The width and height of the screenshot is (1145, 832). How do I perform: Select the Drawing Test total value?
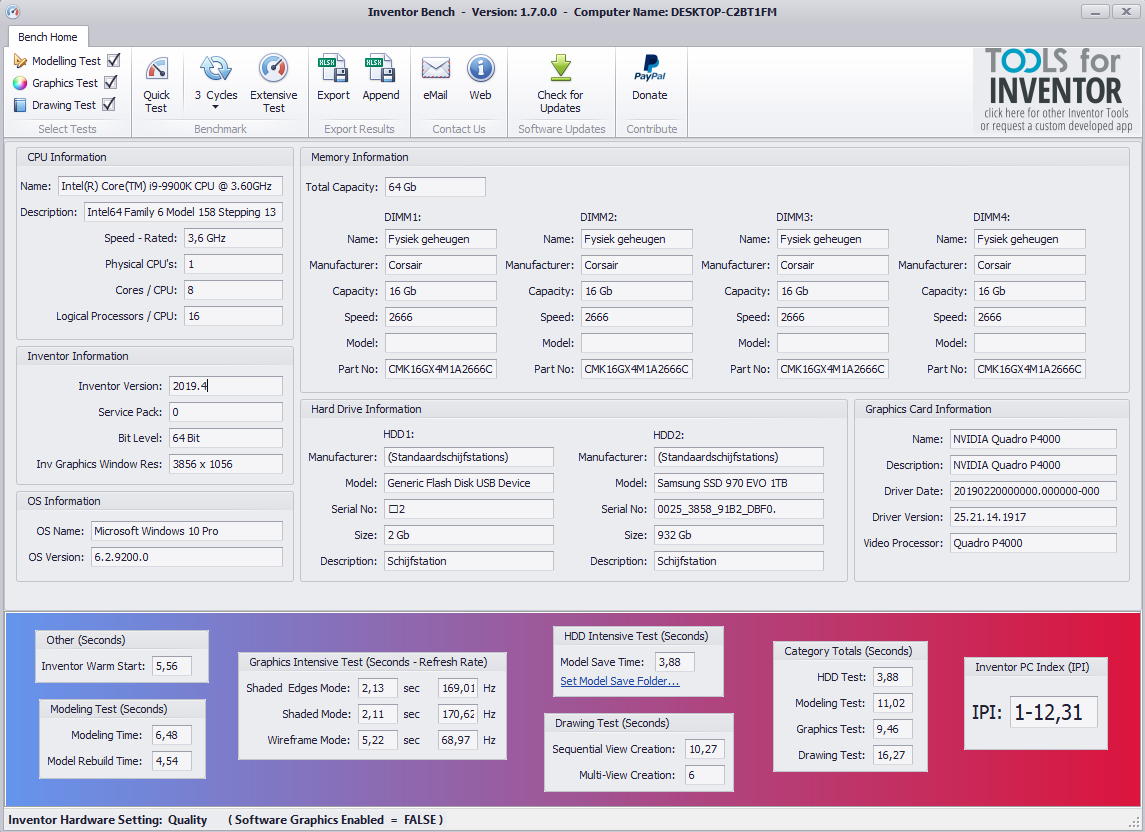pos(892,755)
